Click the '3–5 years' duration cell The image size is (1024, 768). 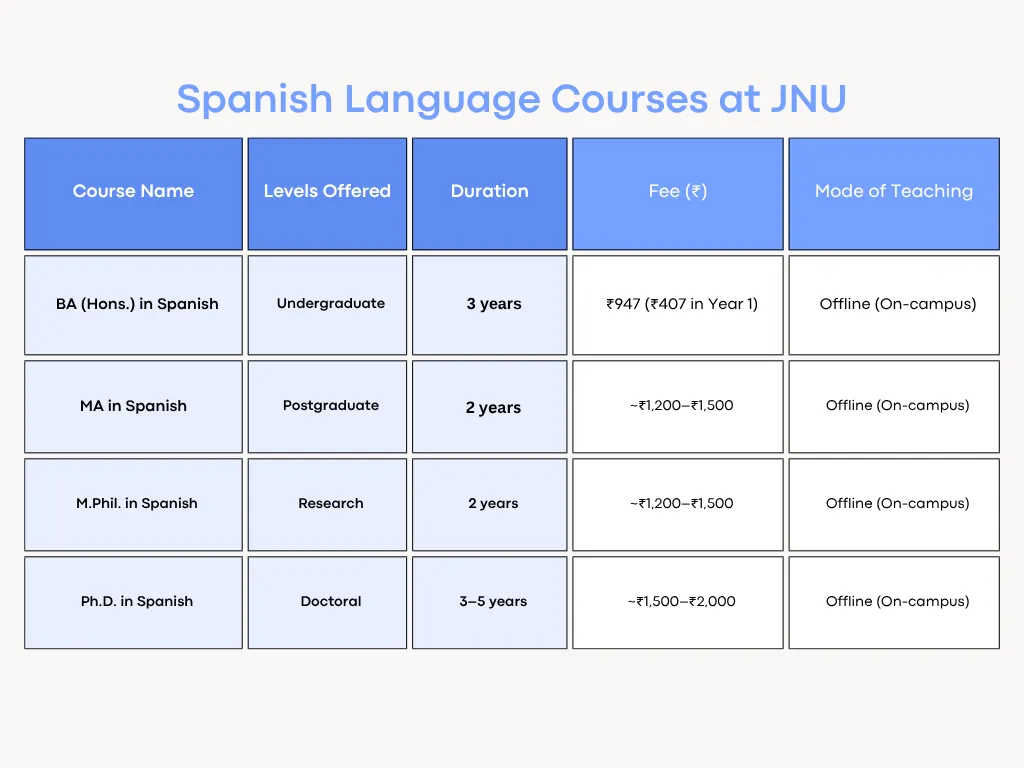point(490,602)
